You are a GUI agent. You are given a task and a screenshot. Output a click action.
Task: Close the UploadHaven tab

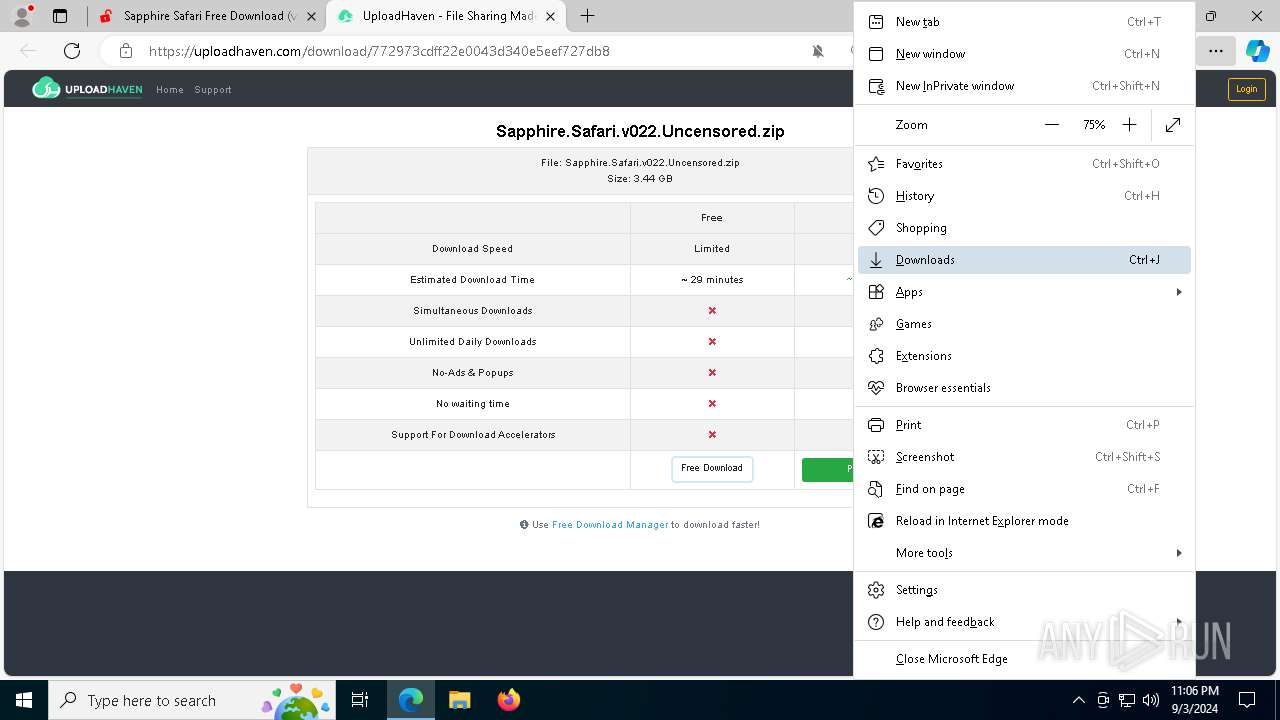[x=551, y=17]
